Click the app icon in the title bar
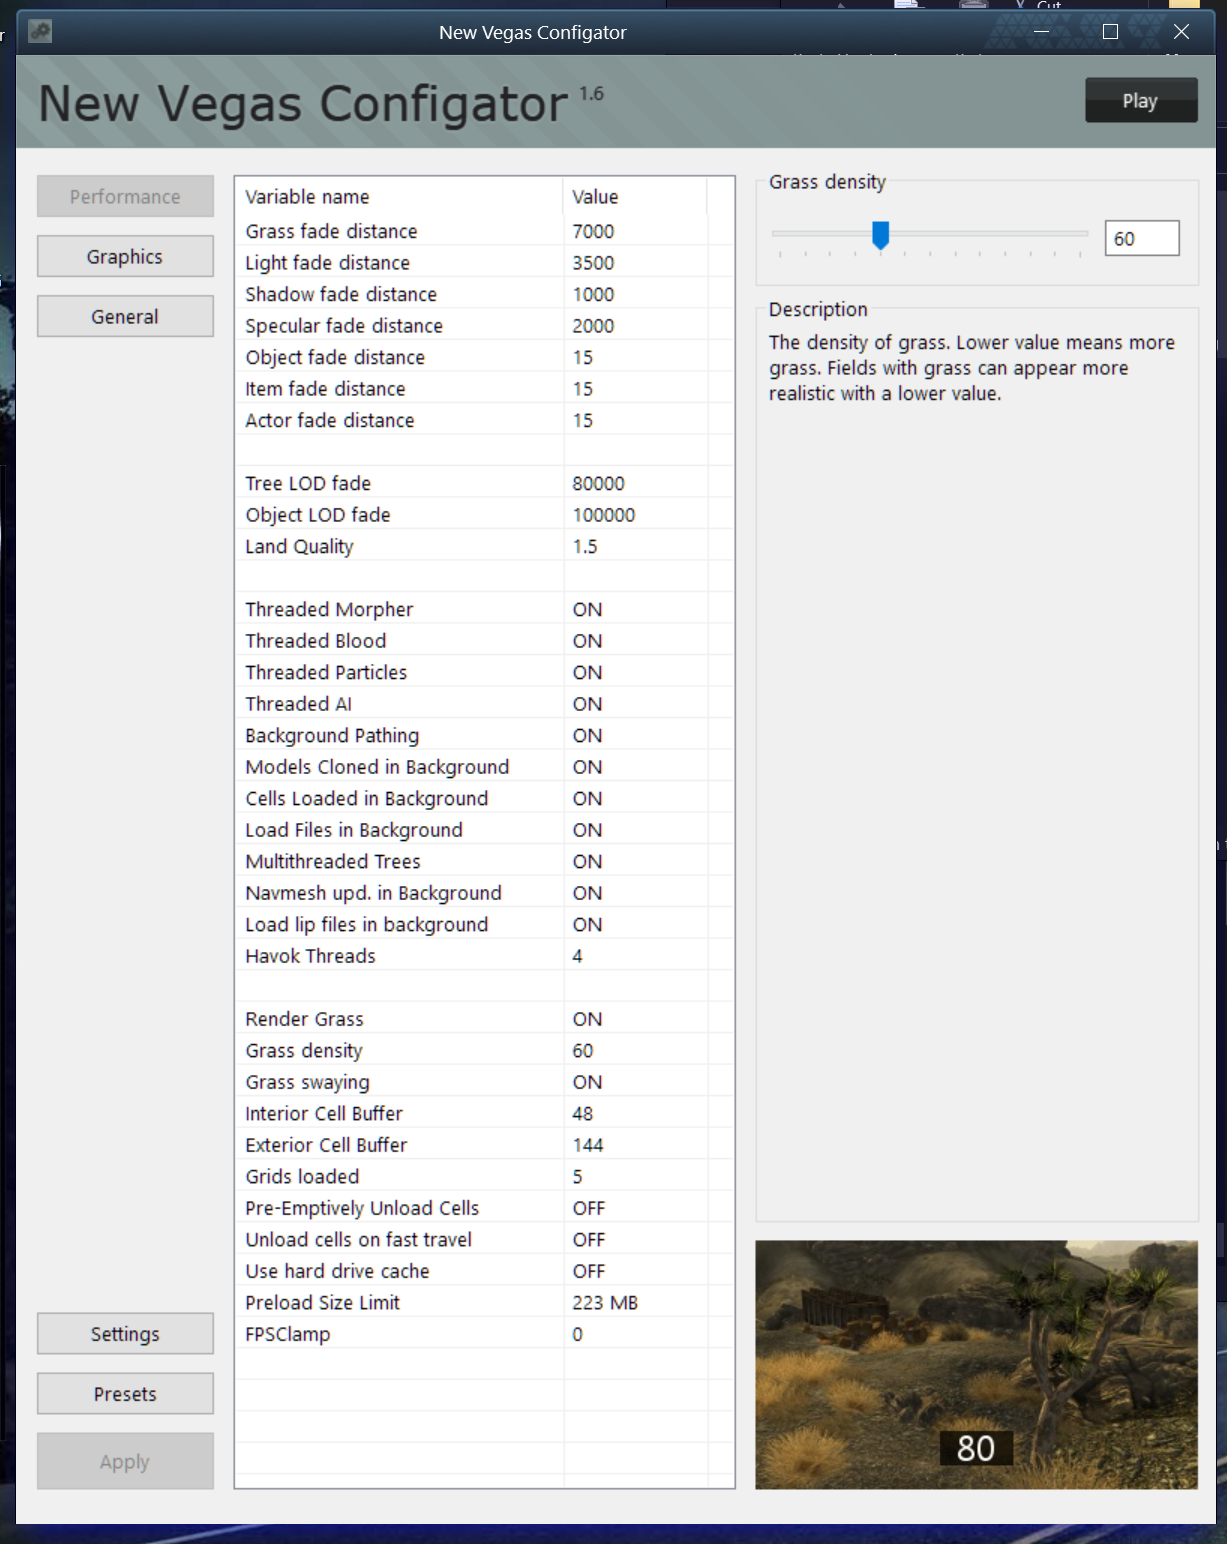This screenshot has height=1544, width=1227. 40,32
